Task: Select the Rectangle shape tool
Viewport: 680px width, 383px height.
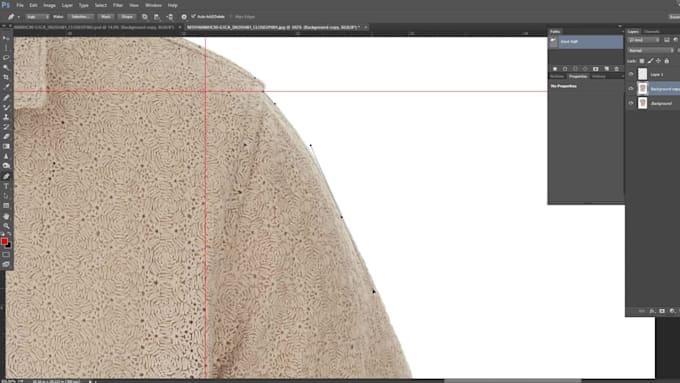Action: coord(6,206)
